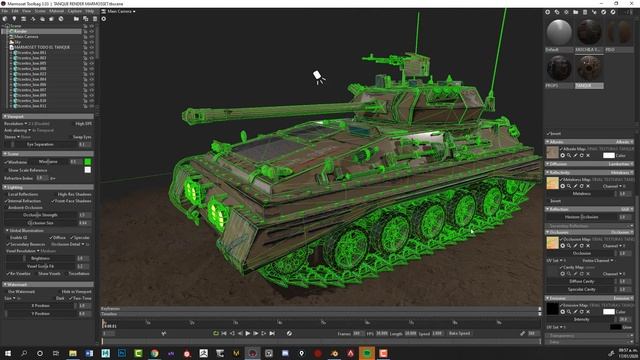640x360 pixels.
Task: Open the Edit menu
Action: 15,11
